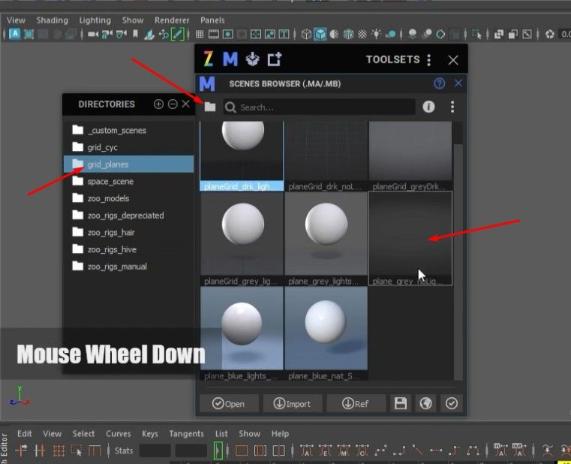Open the viewport Panels menu
571x464 pixels.
(x=212, y=20)
